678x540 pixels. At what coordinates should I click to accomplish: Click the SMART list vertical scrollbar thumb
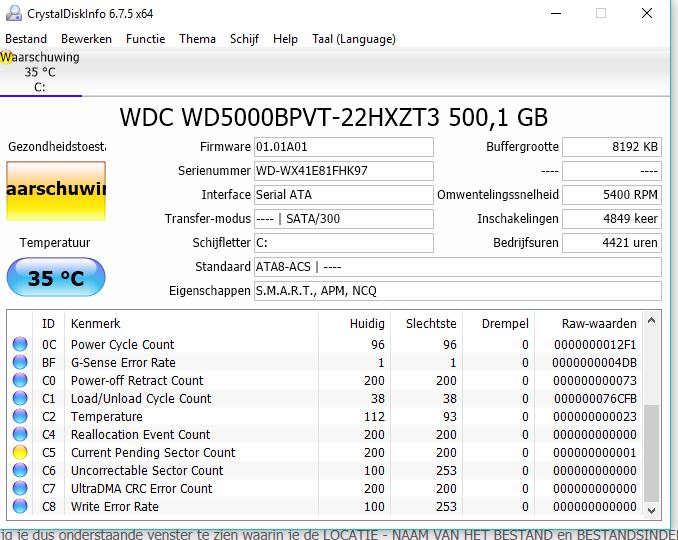point(652,453)
